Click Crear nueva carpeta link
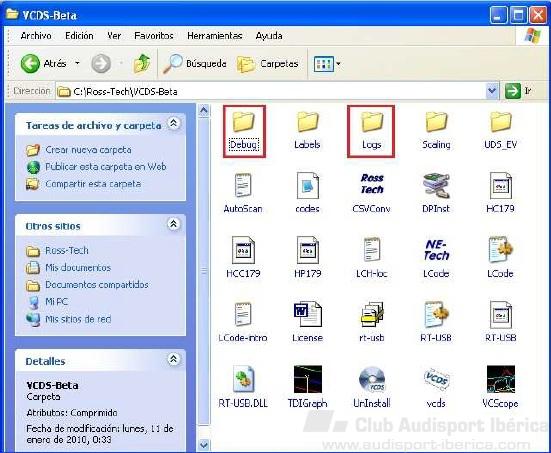Image resolution: width=551 pixels, height=453 pixels. [x=88, y=150]
